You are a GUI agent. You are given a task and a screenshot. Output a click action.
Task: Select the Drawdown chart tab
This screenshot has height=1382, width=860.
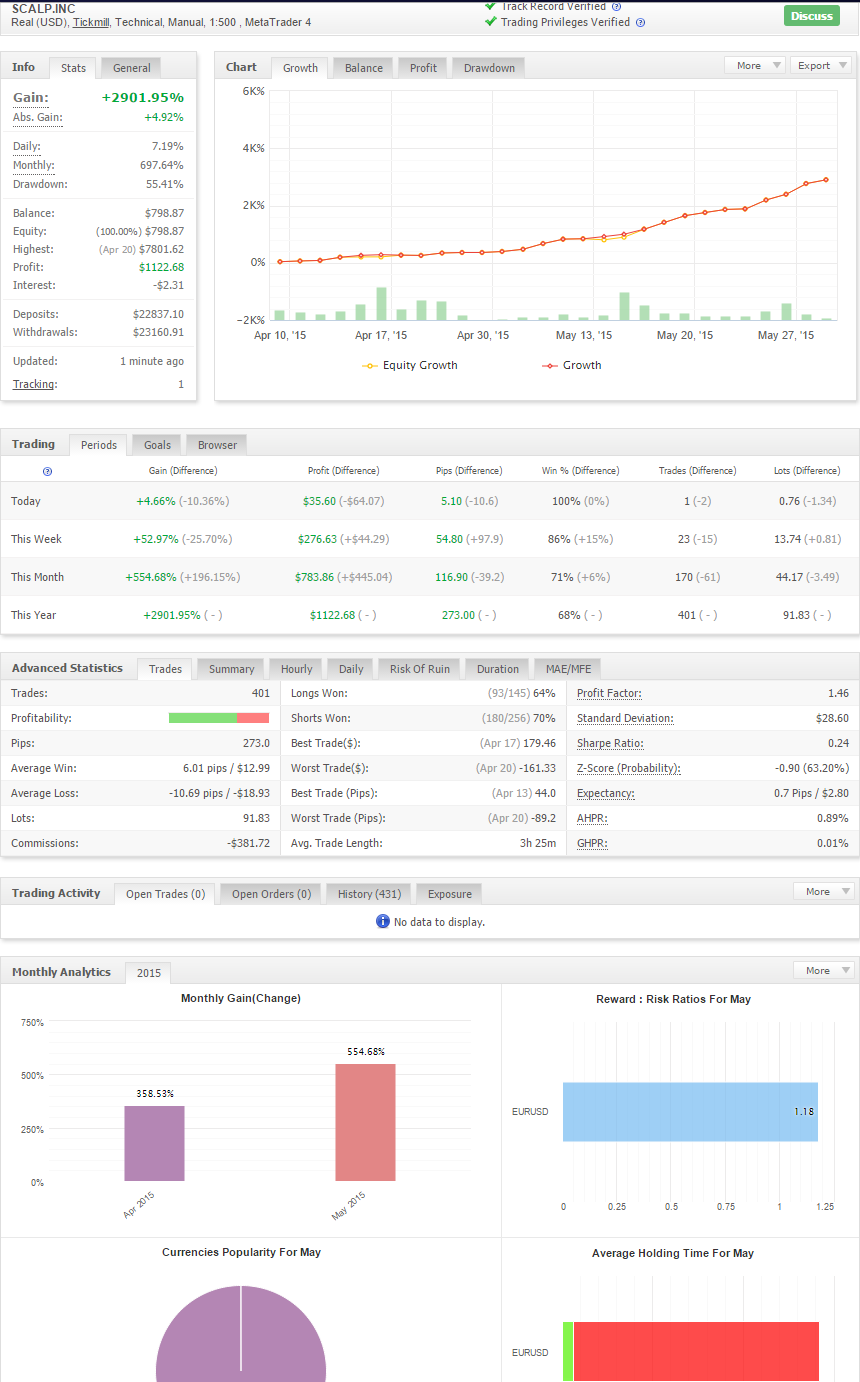pos(489,68)
